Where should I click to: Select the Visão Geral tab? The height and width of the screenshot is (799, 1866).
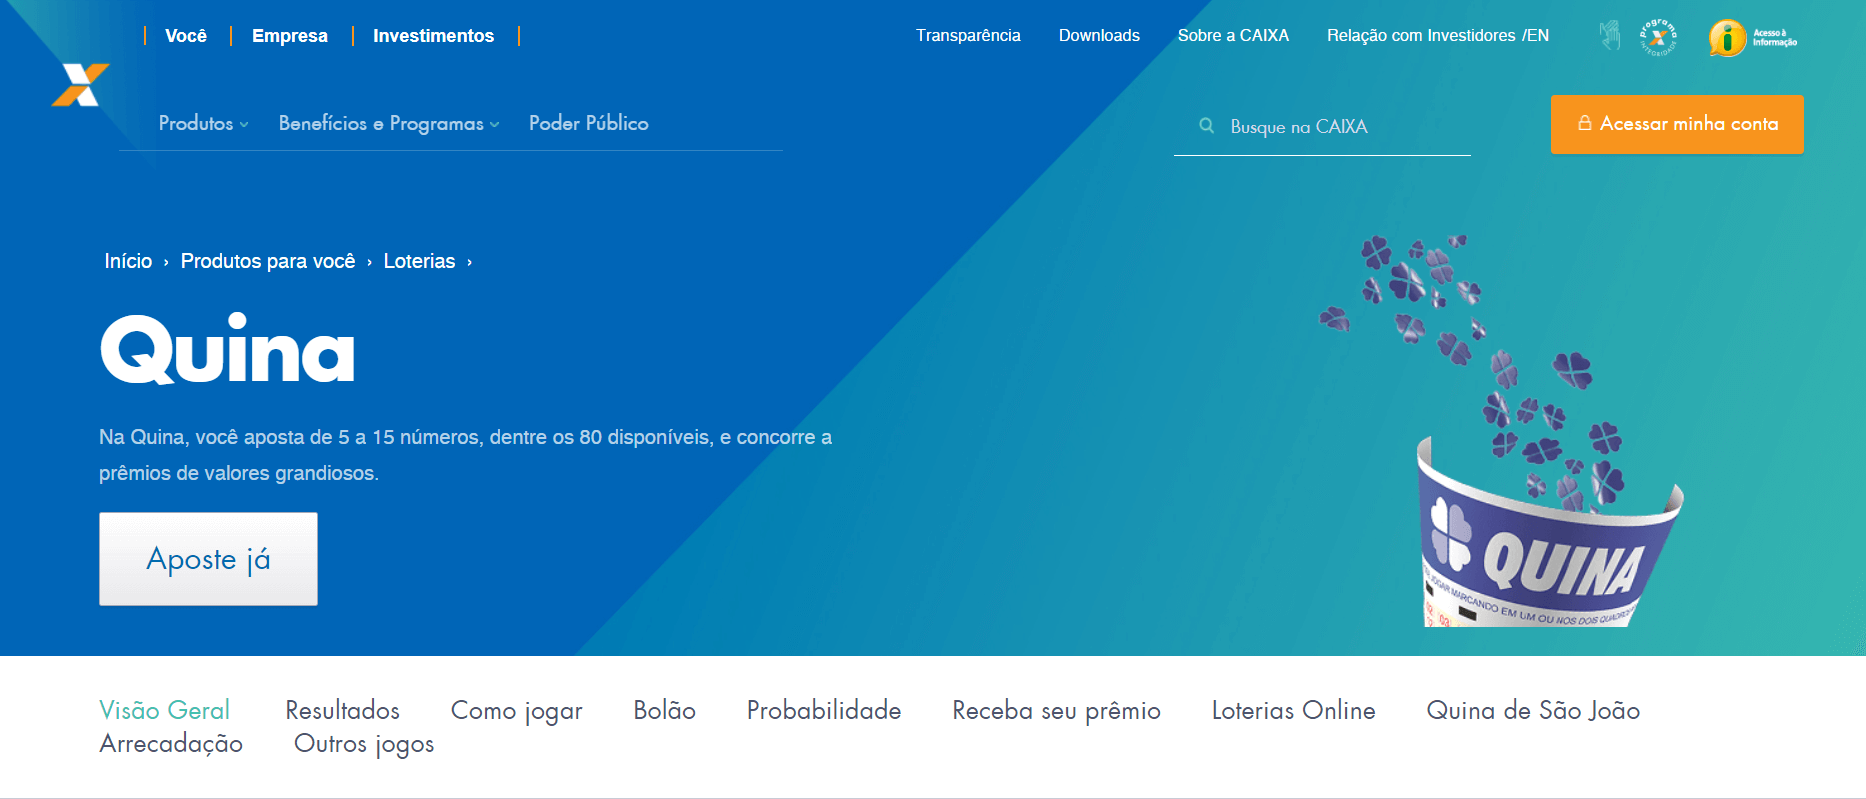click(x=164, y=710)
